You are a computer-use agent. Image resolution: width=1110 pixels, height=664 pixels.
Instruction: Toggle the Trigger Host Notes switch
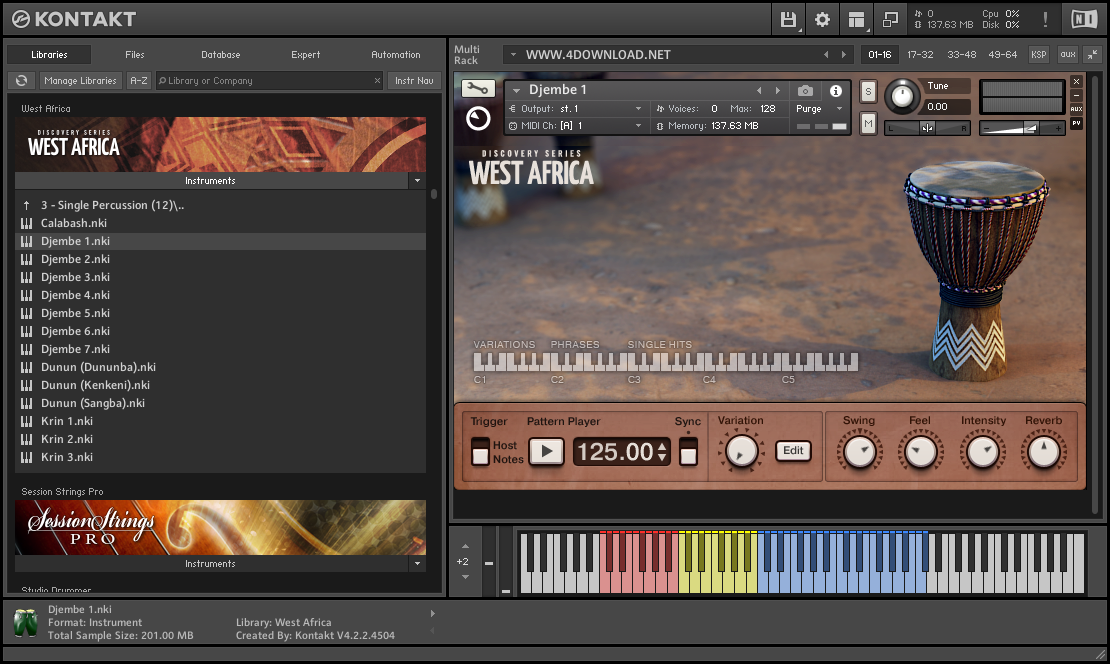pos(481,451)
